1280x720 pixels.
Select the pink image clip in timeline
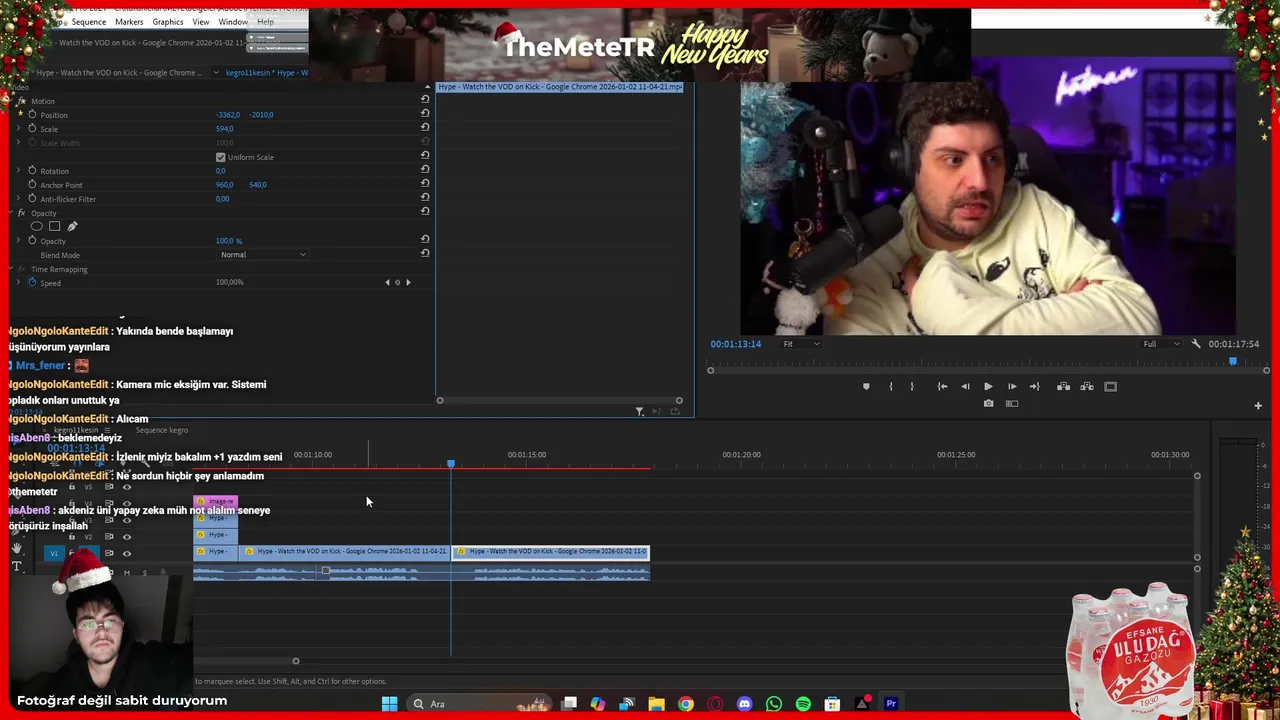(216, 502)
